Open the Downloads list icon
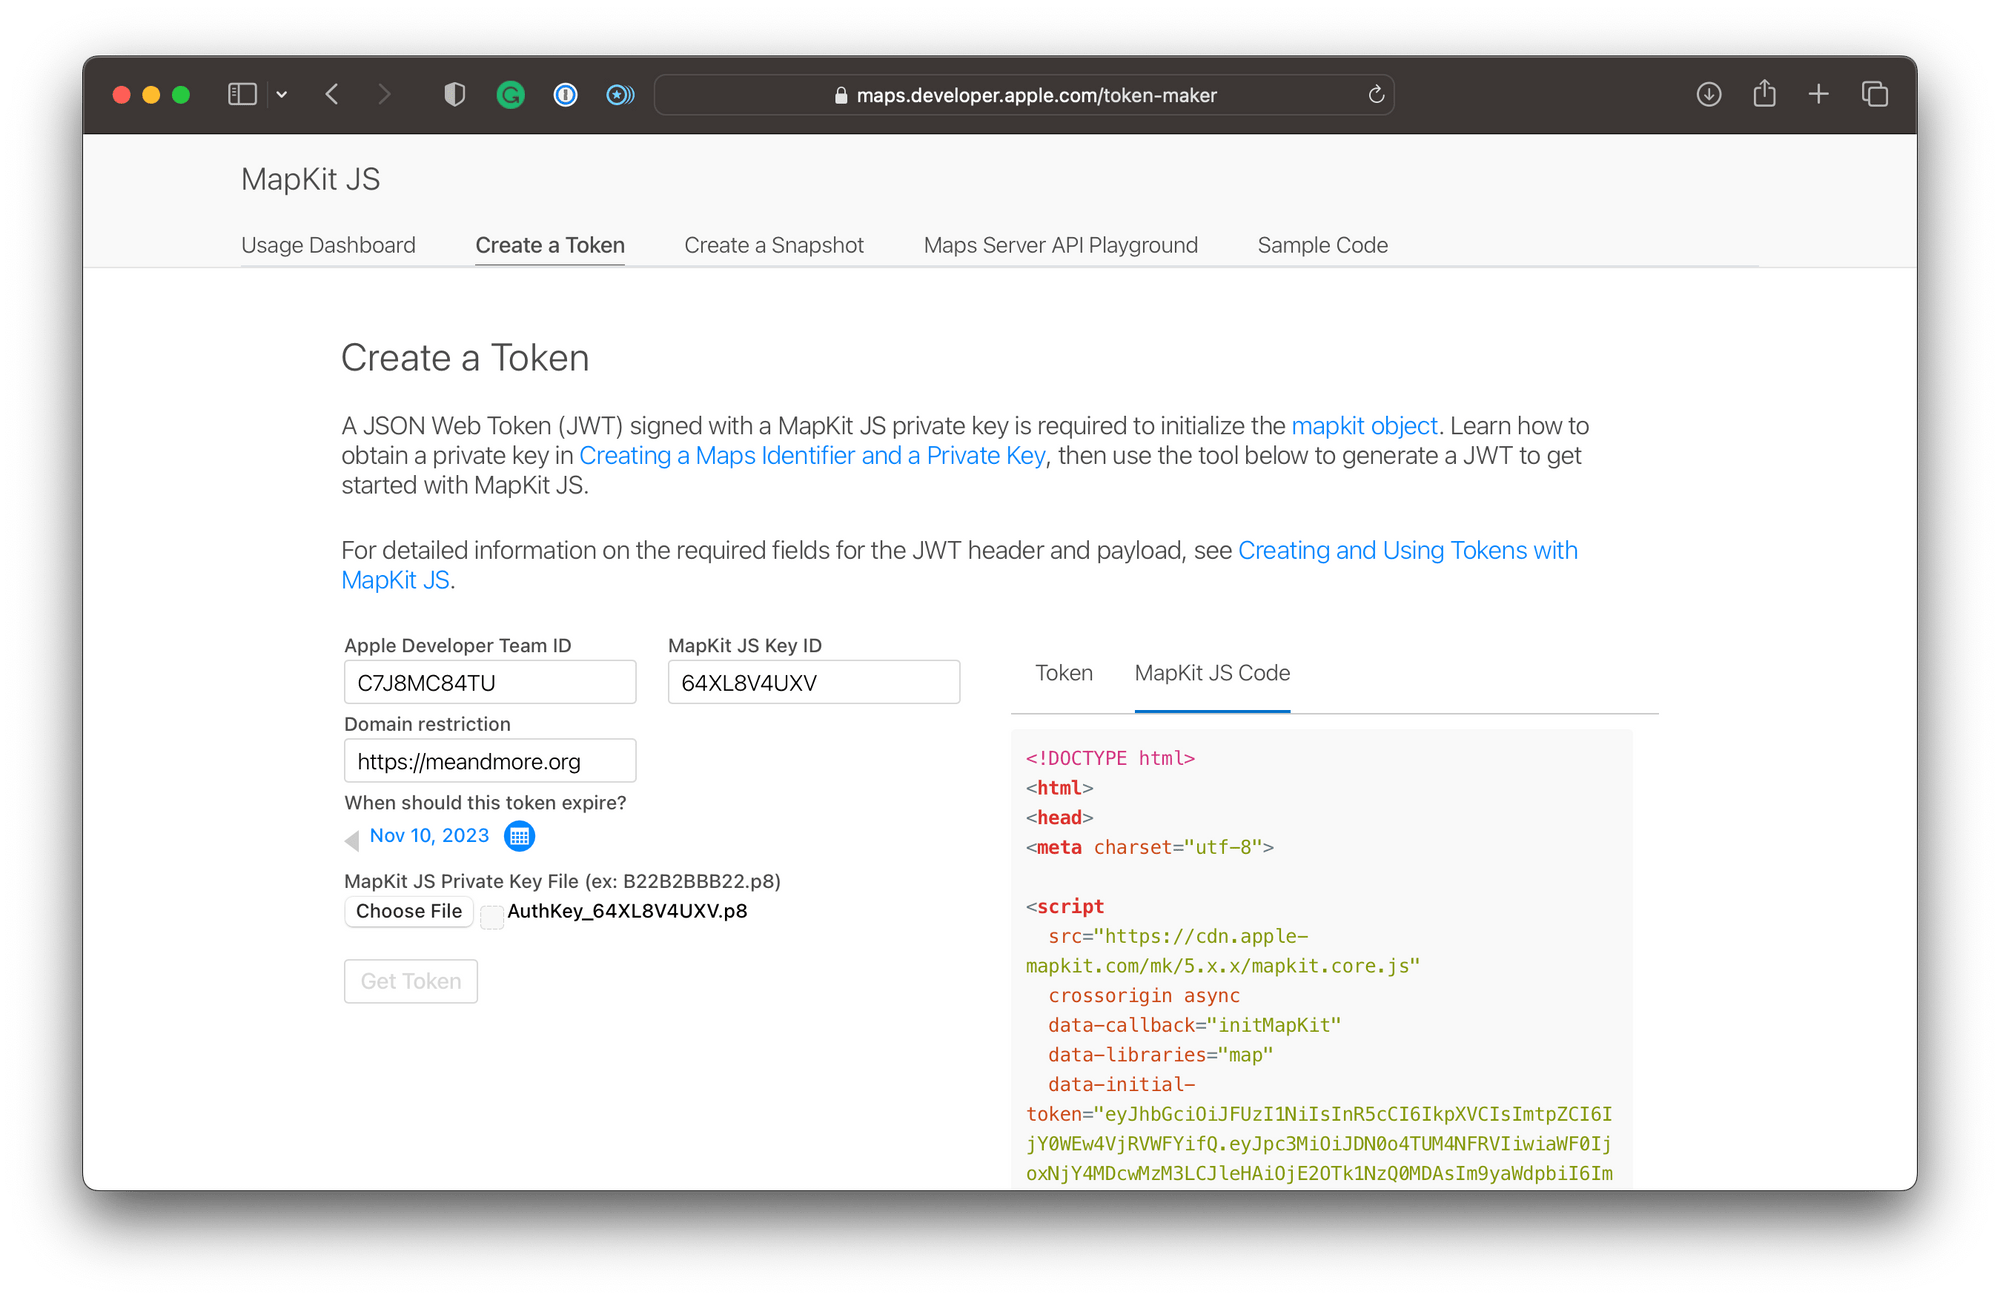Screen dimensions: 2000x1300 click(1709, 94)
